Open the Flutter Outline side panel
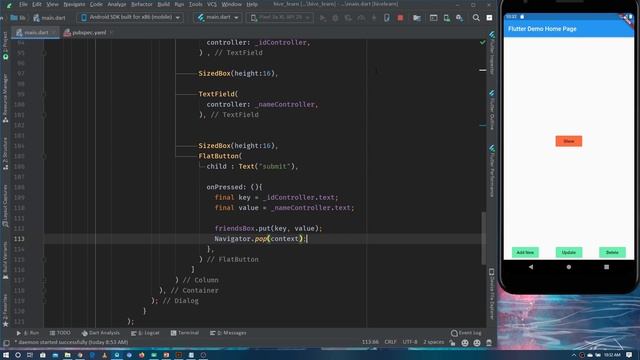640x360 pixels. coord(492,110)
